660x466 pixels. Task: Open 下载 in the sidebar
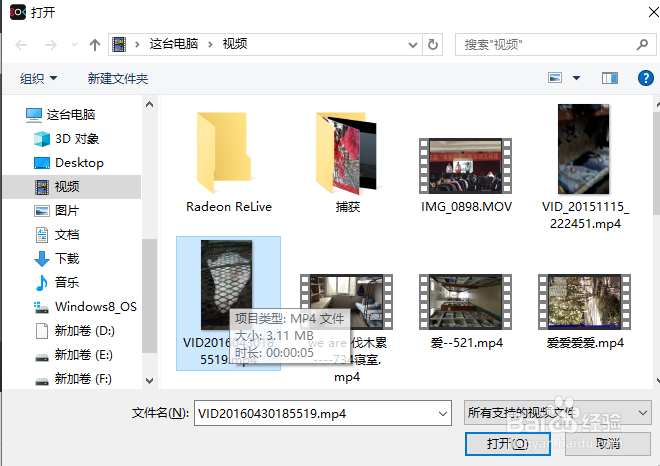(67, 258)
